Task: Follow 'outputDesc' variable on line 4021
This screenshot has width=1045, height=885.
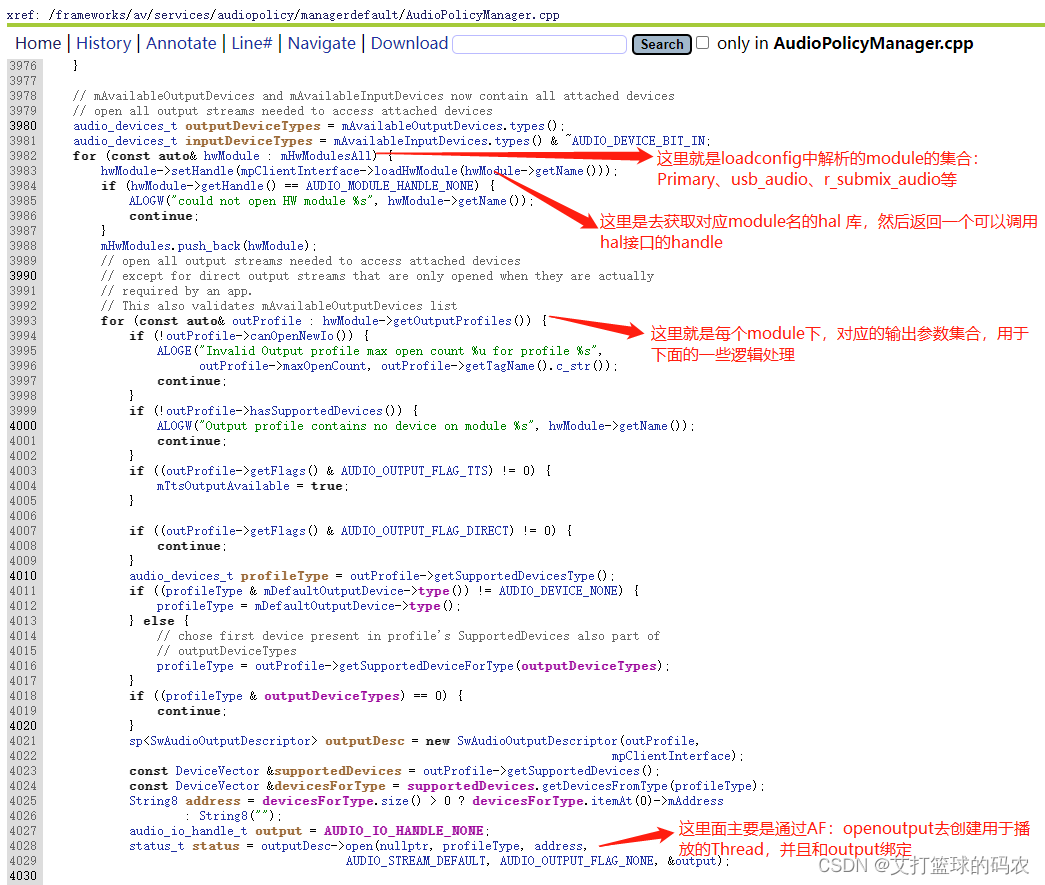Action: click(x=365, y=740)
